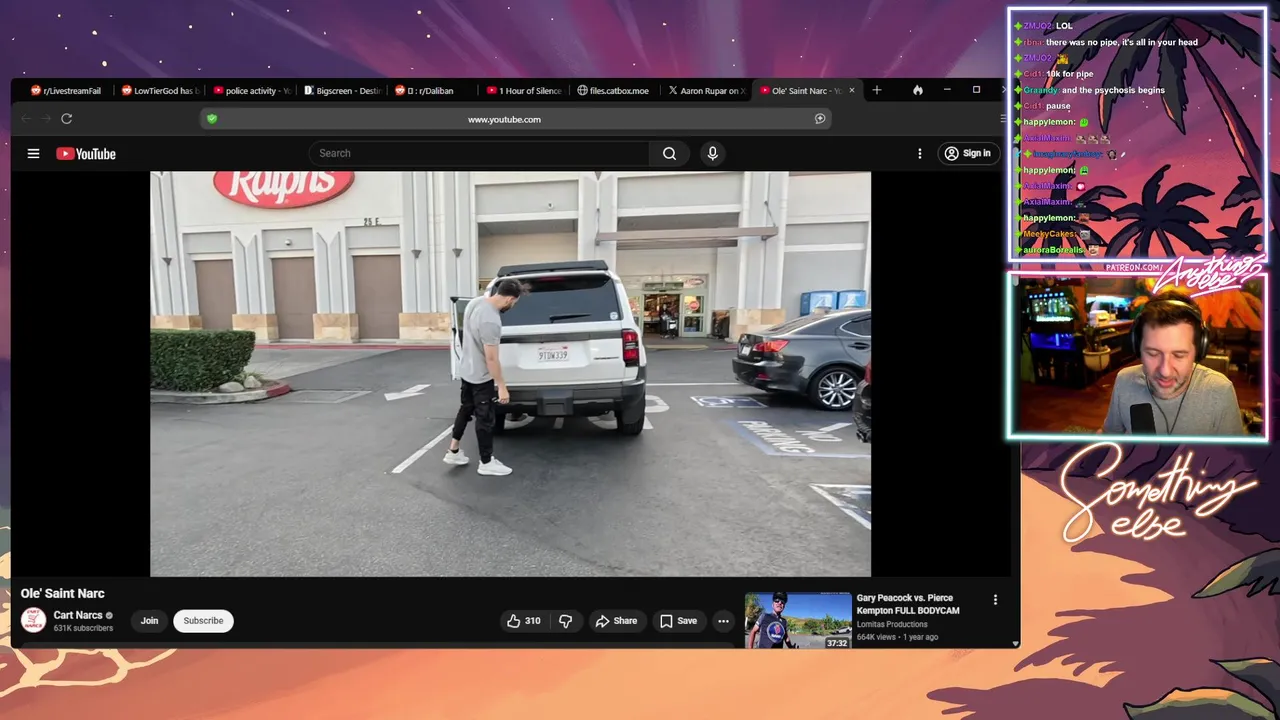This screenshot has height=720, width=1280.
Task: Open the YouTube hamburger guide menu
Action: [x=33, y=153]
